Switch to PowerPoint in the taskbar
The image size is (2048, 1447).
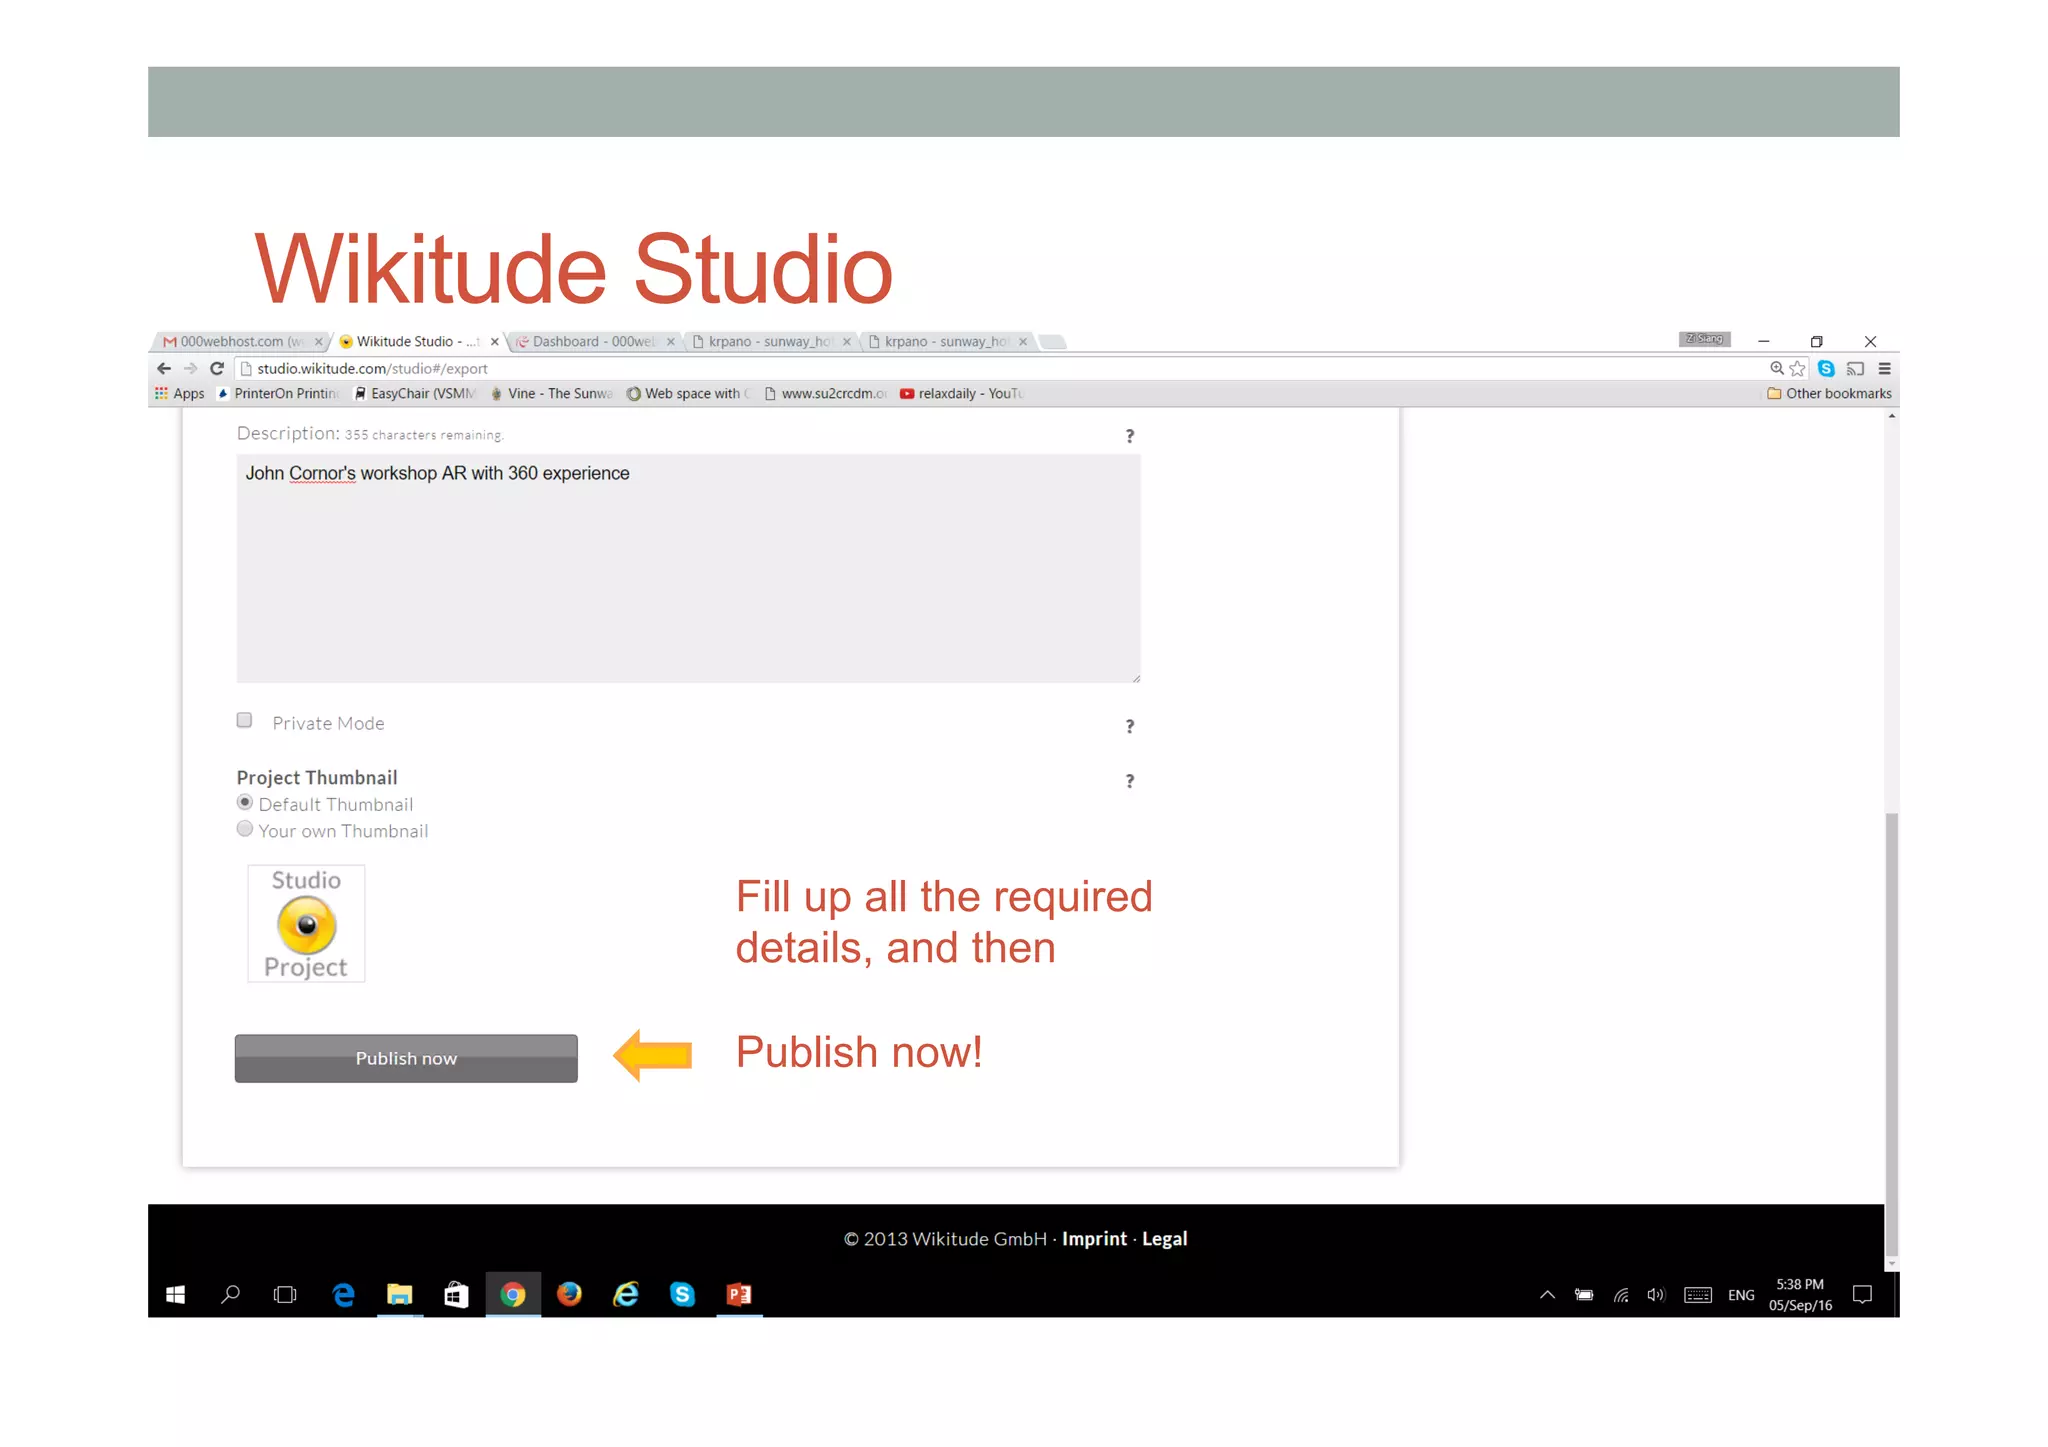tap(739, 1294)
